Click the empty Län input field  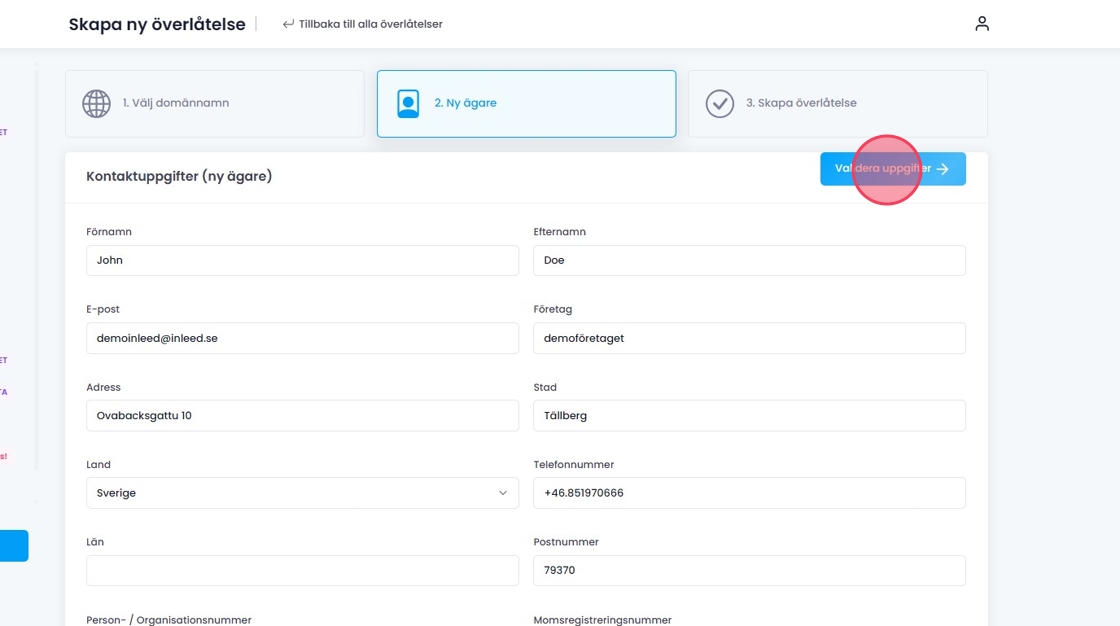[302, 571]
